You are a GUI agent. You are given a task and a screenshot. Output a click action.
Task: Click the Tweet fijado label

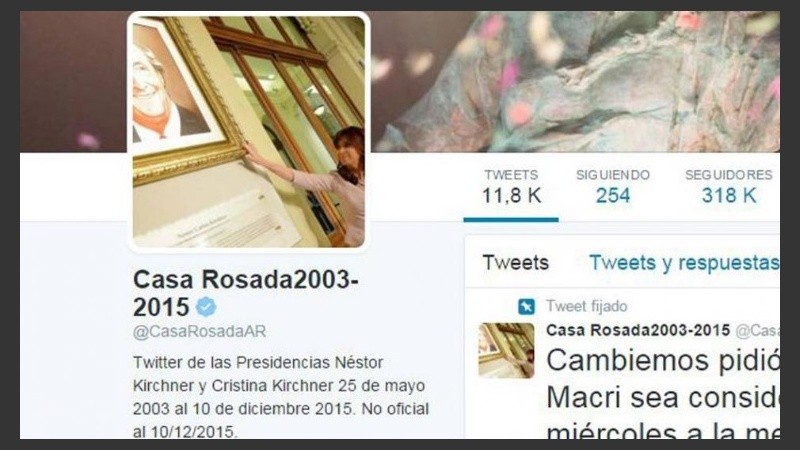coord(587,306)
